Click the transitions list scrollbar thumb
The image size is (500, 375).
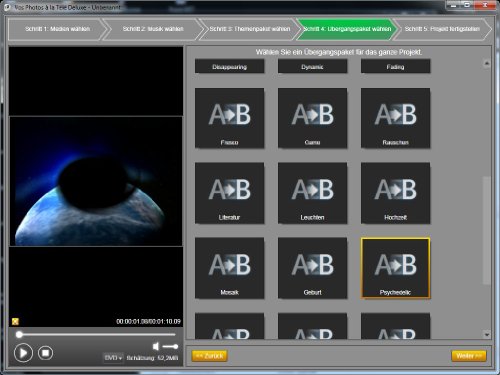coord(487,231)
